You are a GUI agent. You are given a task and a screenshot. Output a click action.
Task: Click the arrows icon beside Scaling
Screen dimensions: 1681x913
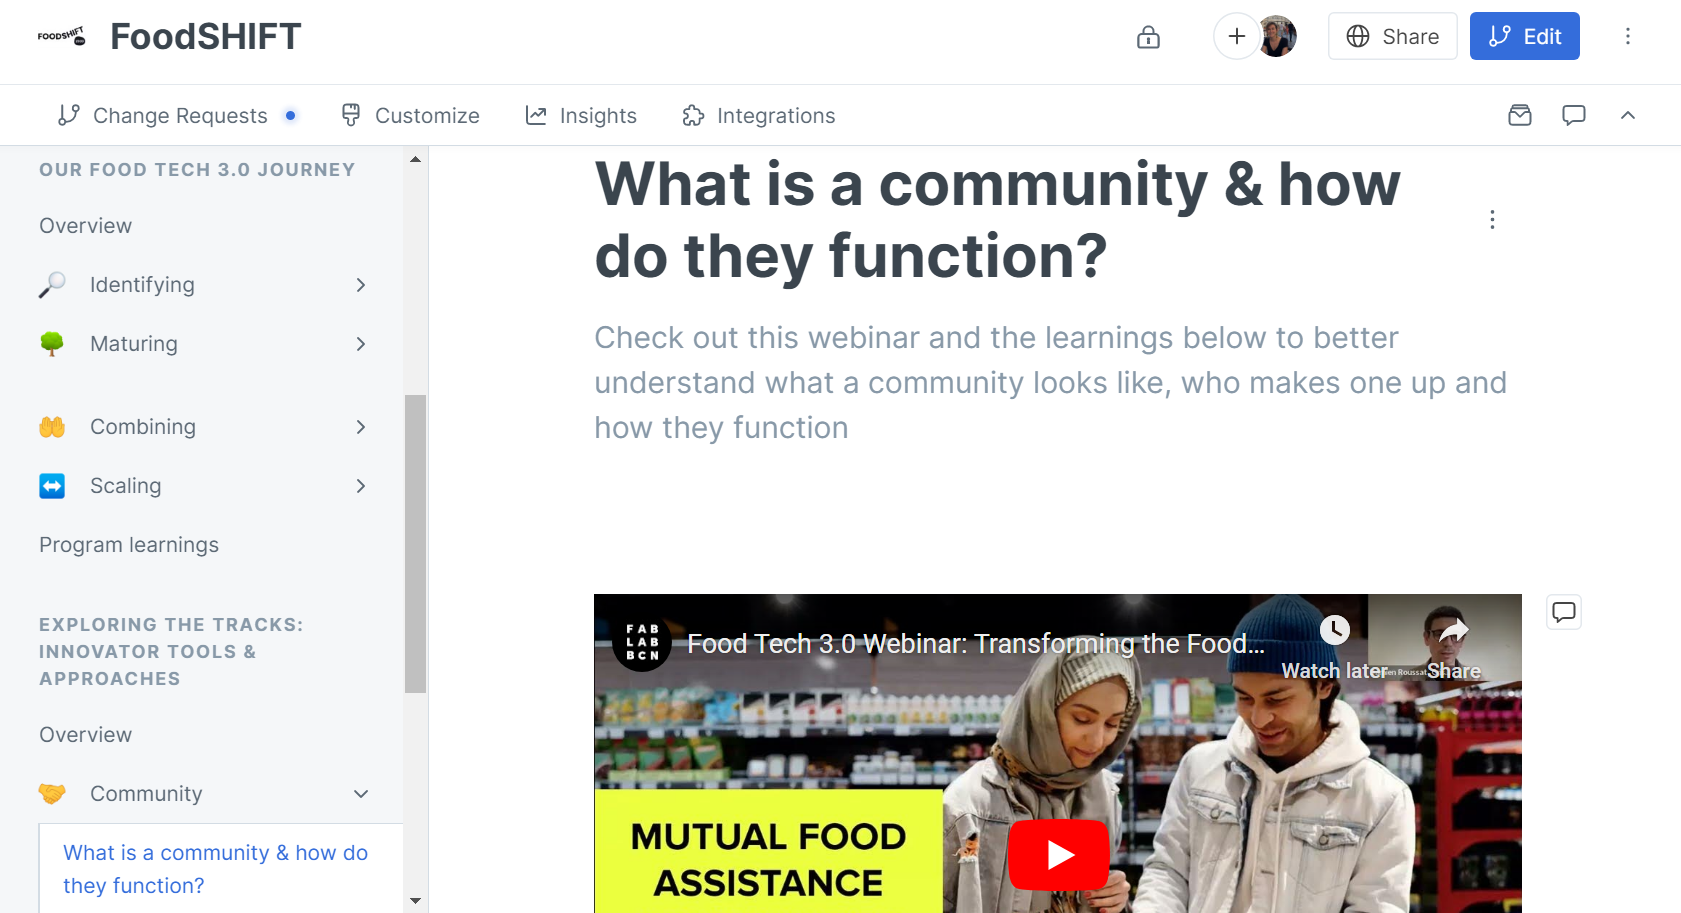pos(52,485)
